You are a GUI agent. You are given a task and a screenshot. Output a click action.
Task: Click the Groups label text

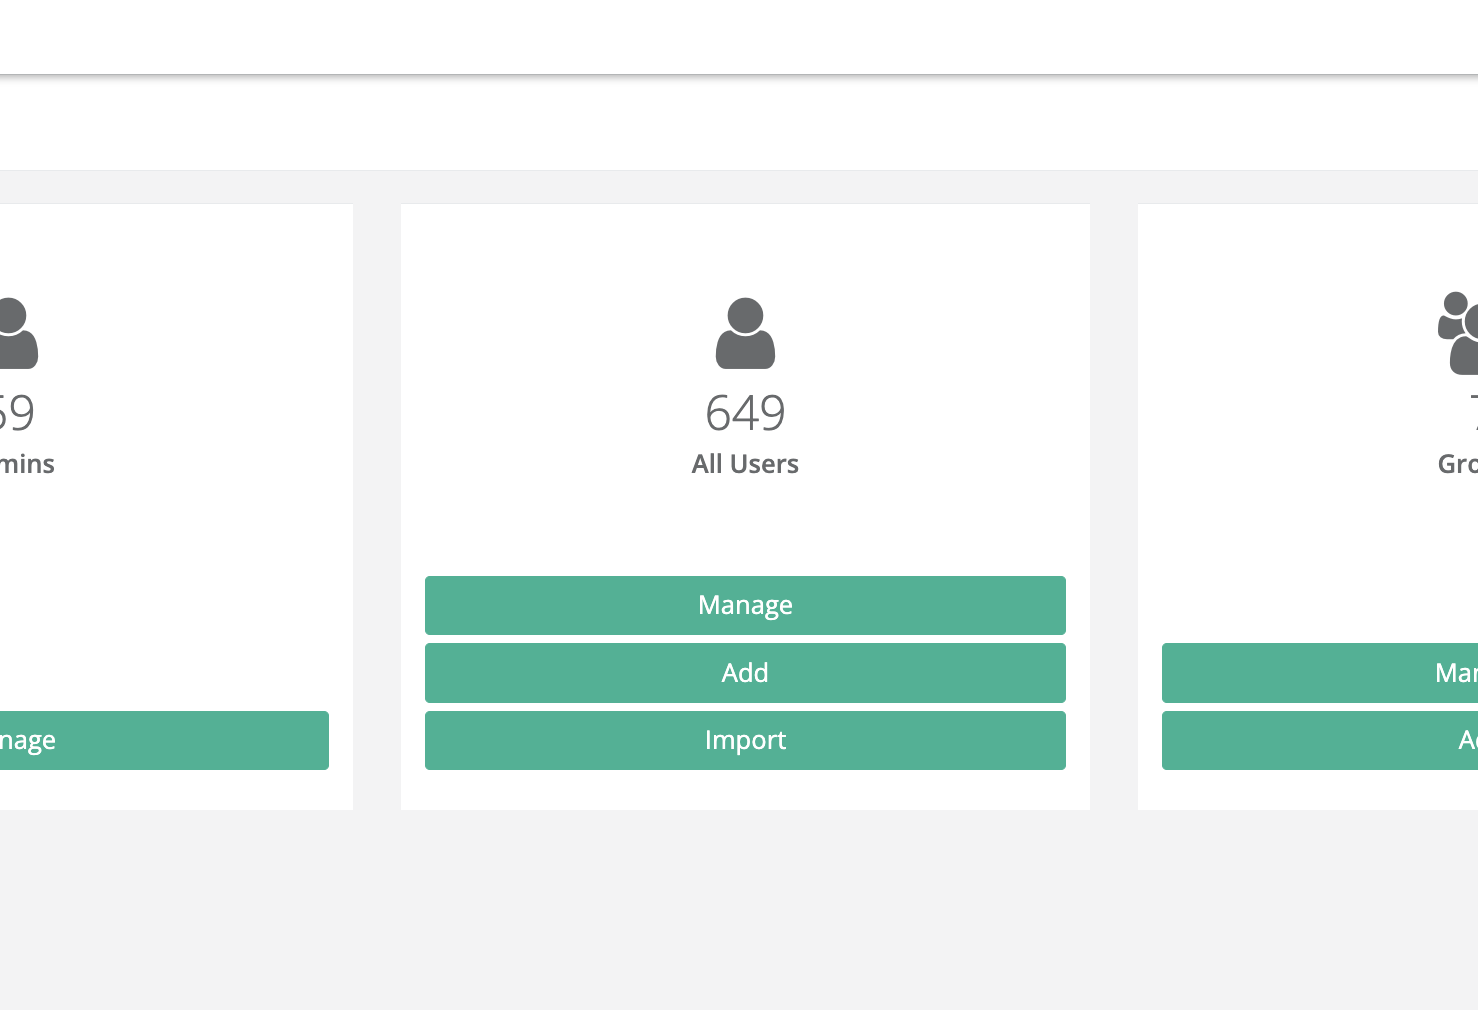[x=1458, y=464]
